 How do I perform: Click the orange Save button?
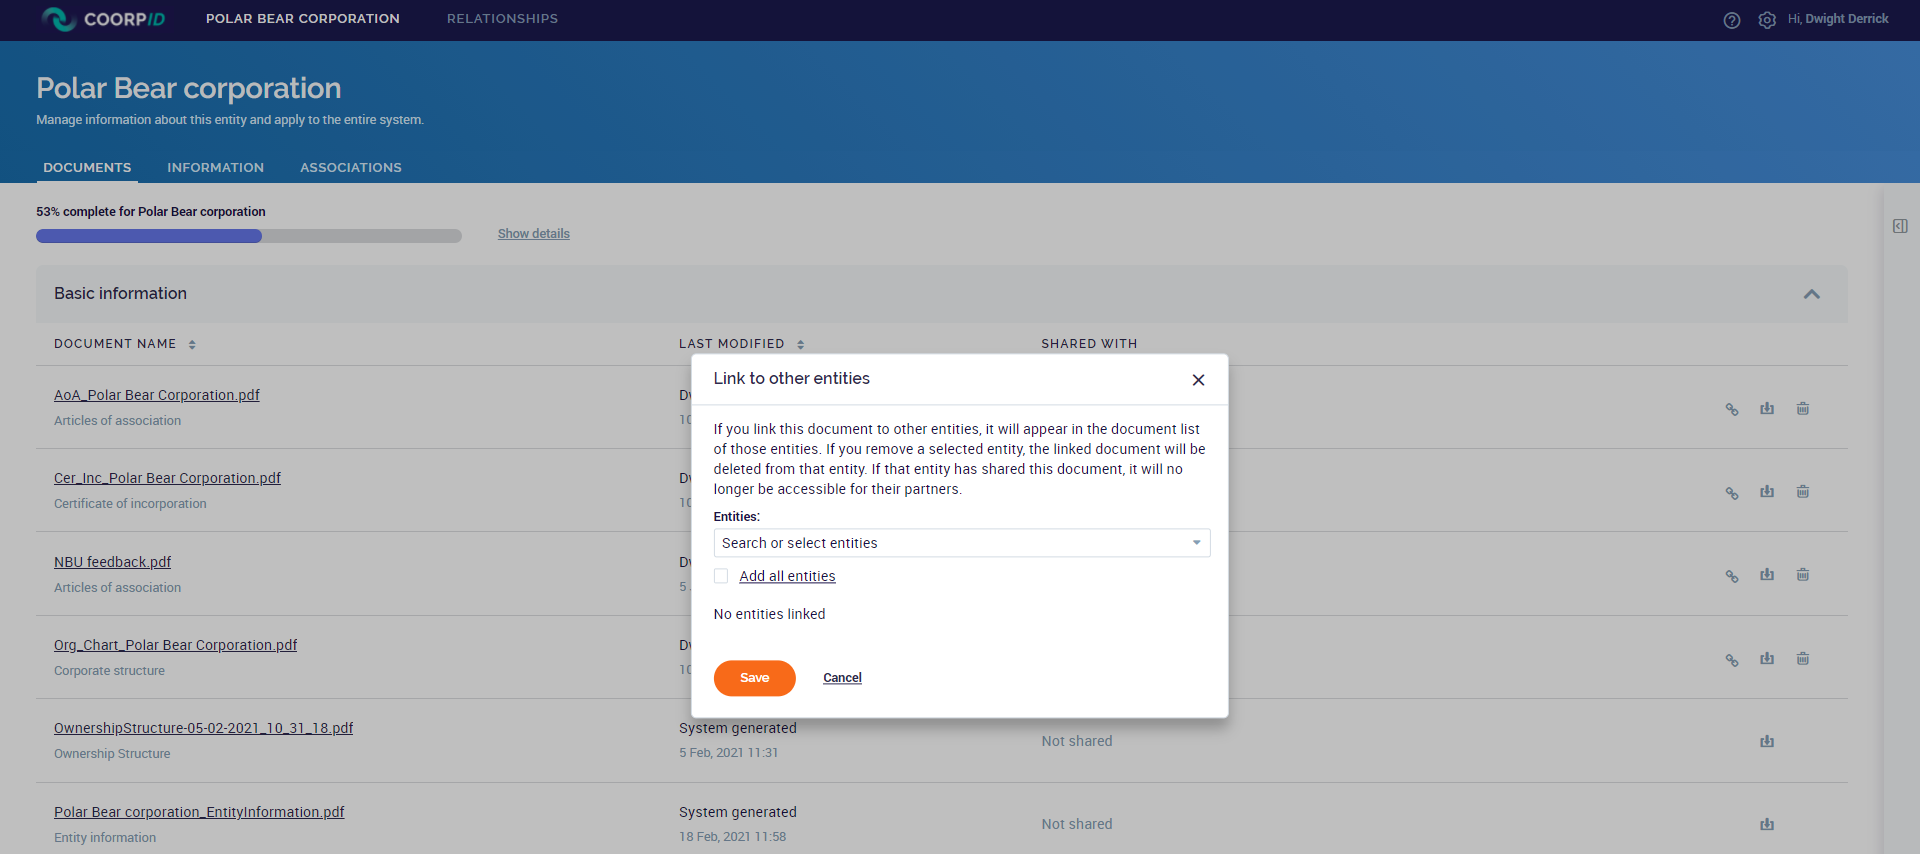click(754, 678)
